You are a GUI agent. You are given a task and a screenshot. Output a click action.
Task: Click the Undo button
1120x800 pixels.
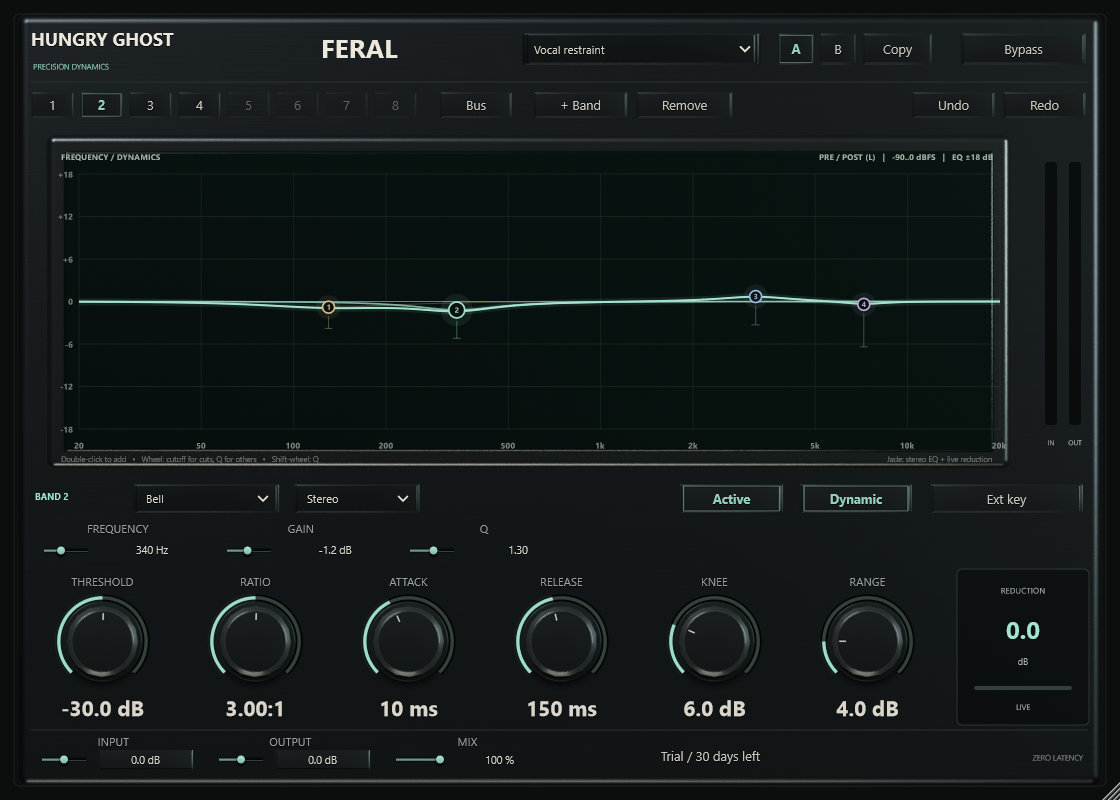[953, 105]
